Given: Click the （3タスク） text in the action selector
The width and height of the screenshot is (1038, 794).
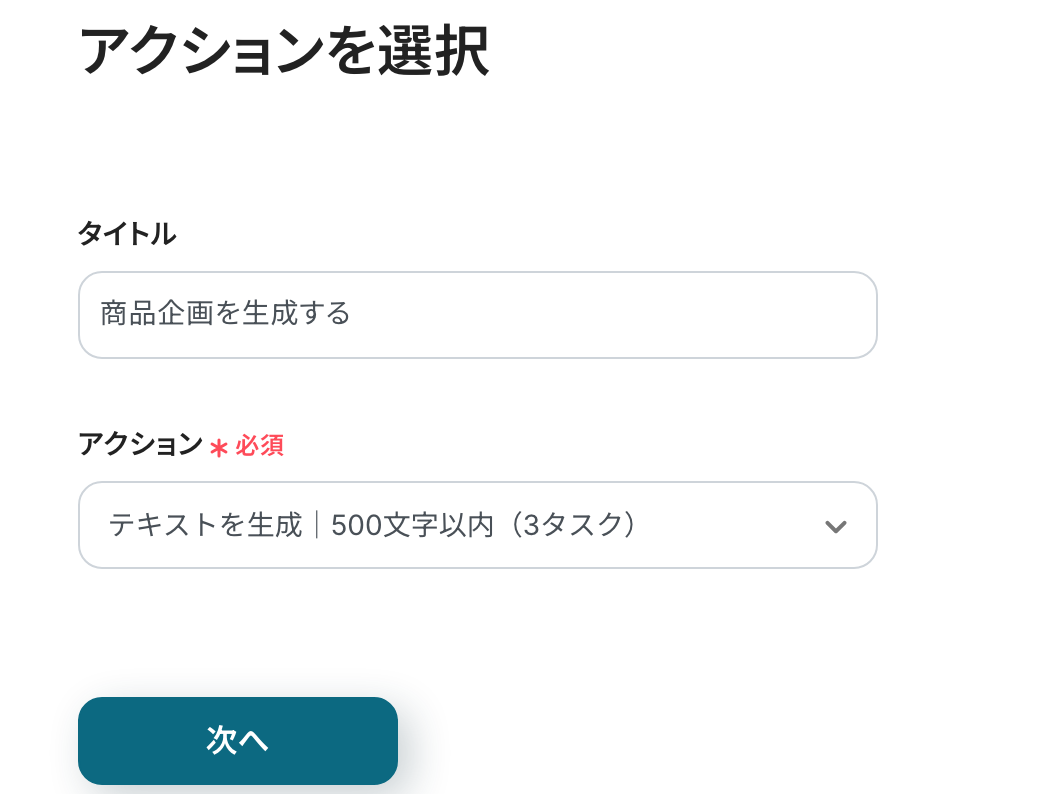Looking at the screenshot, I should click(x=570, y=525).
